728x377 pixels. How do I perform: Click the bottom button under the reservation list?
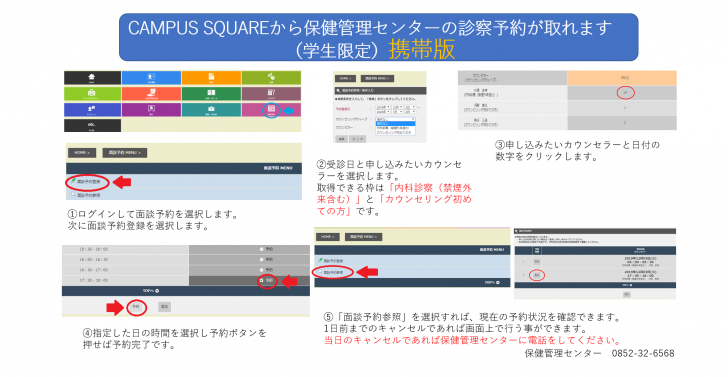[x=627, y=295]
